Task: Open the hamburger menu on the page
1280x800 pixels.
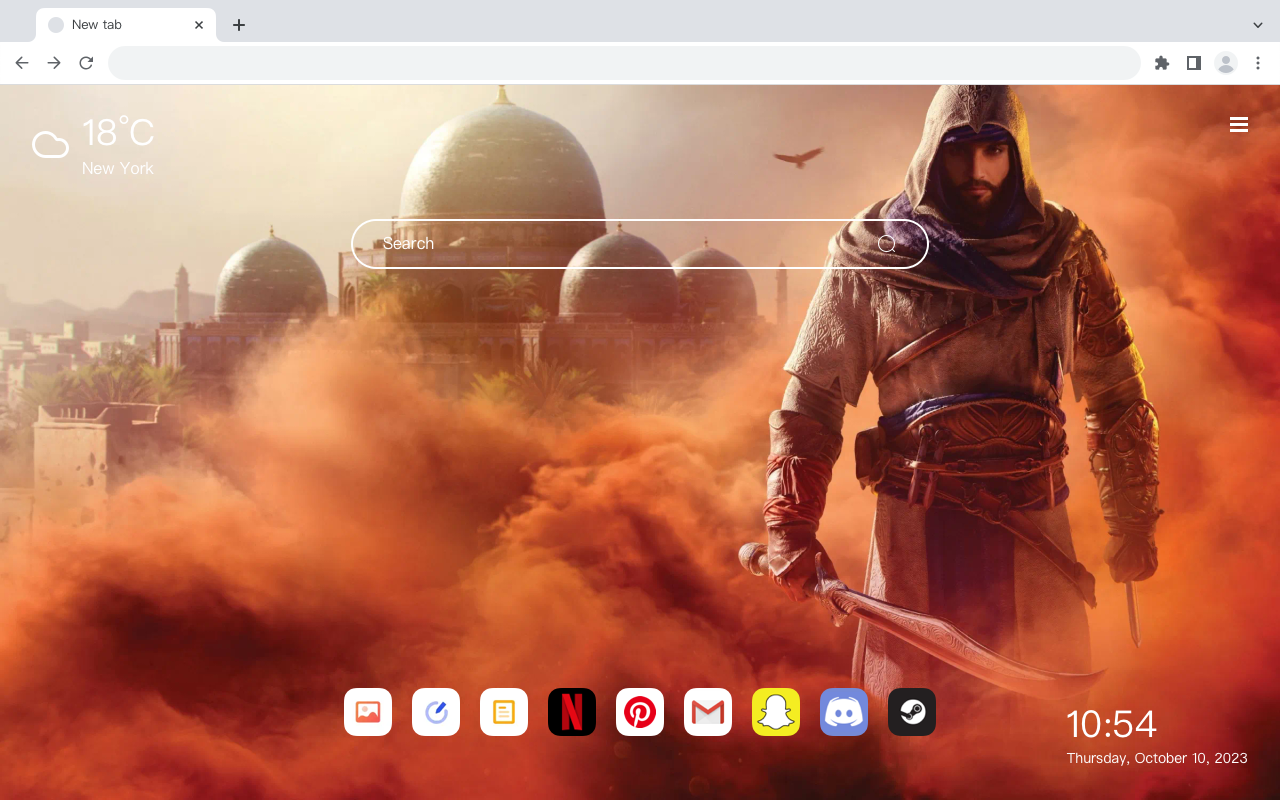Action: [1239, 125]
